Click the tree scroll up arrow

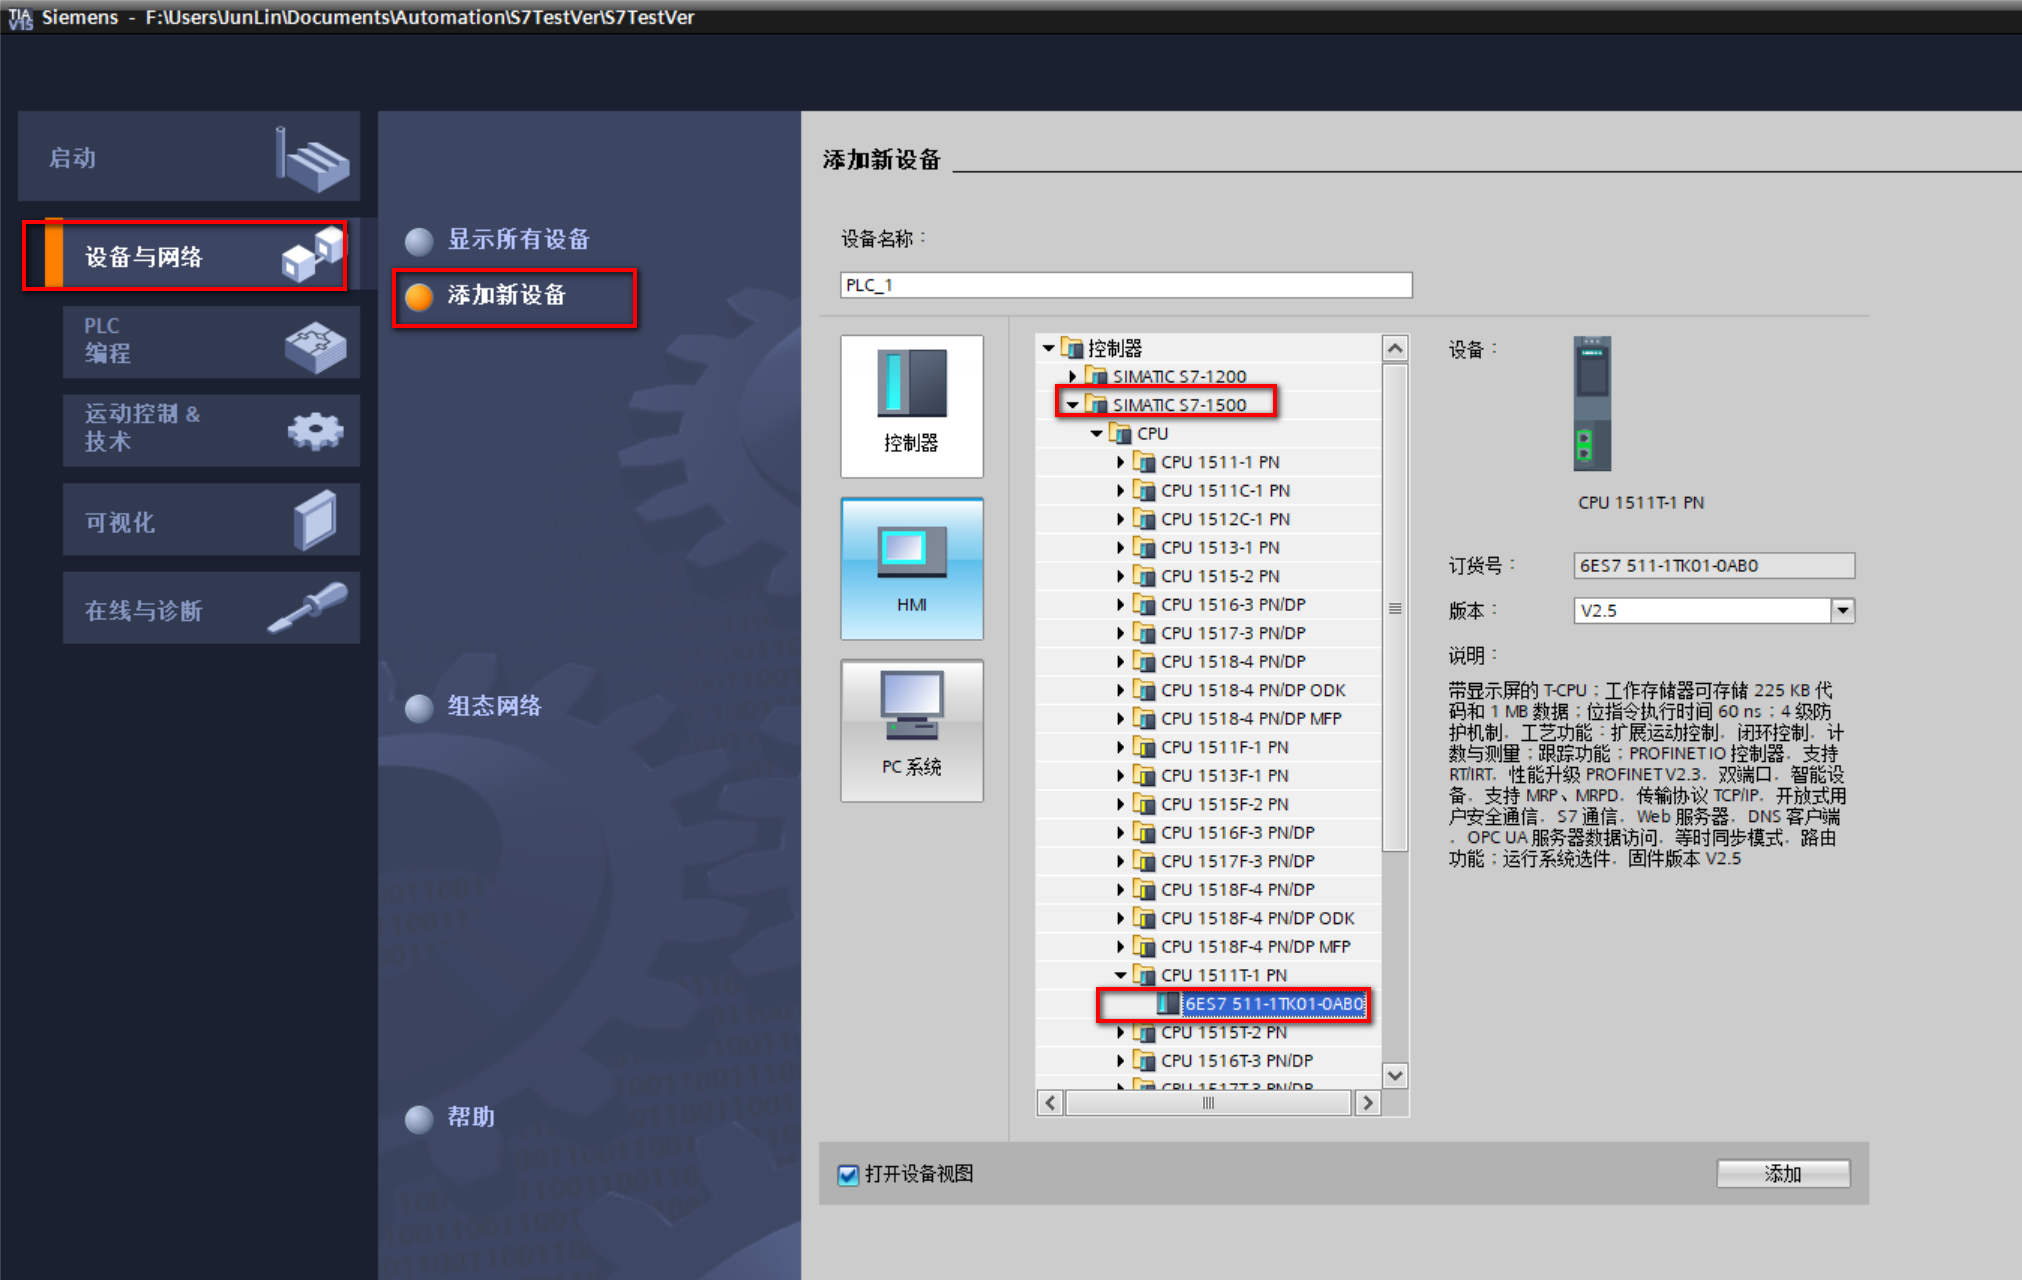coord(1395,348)
